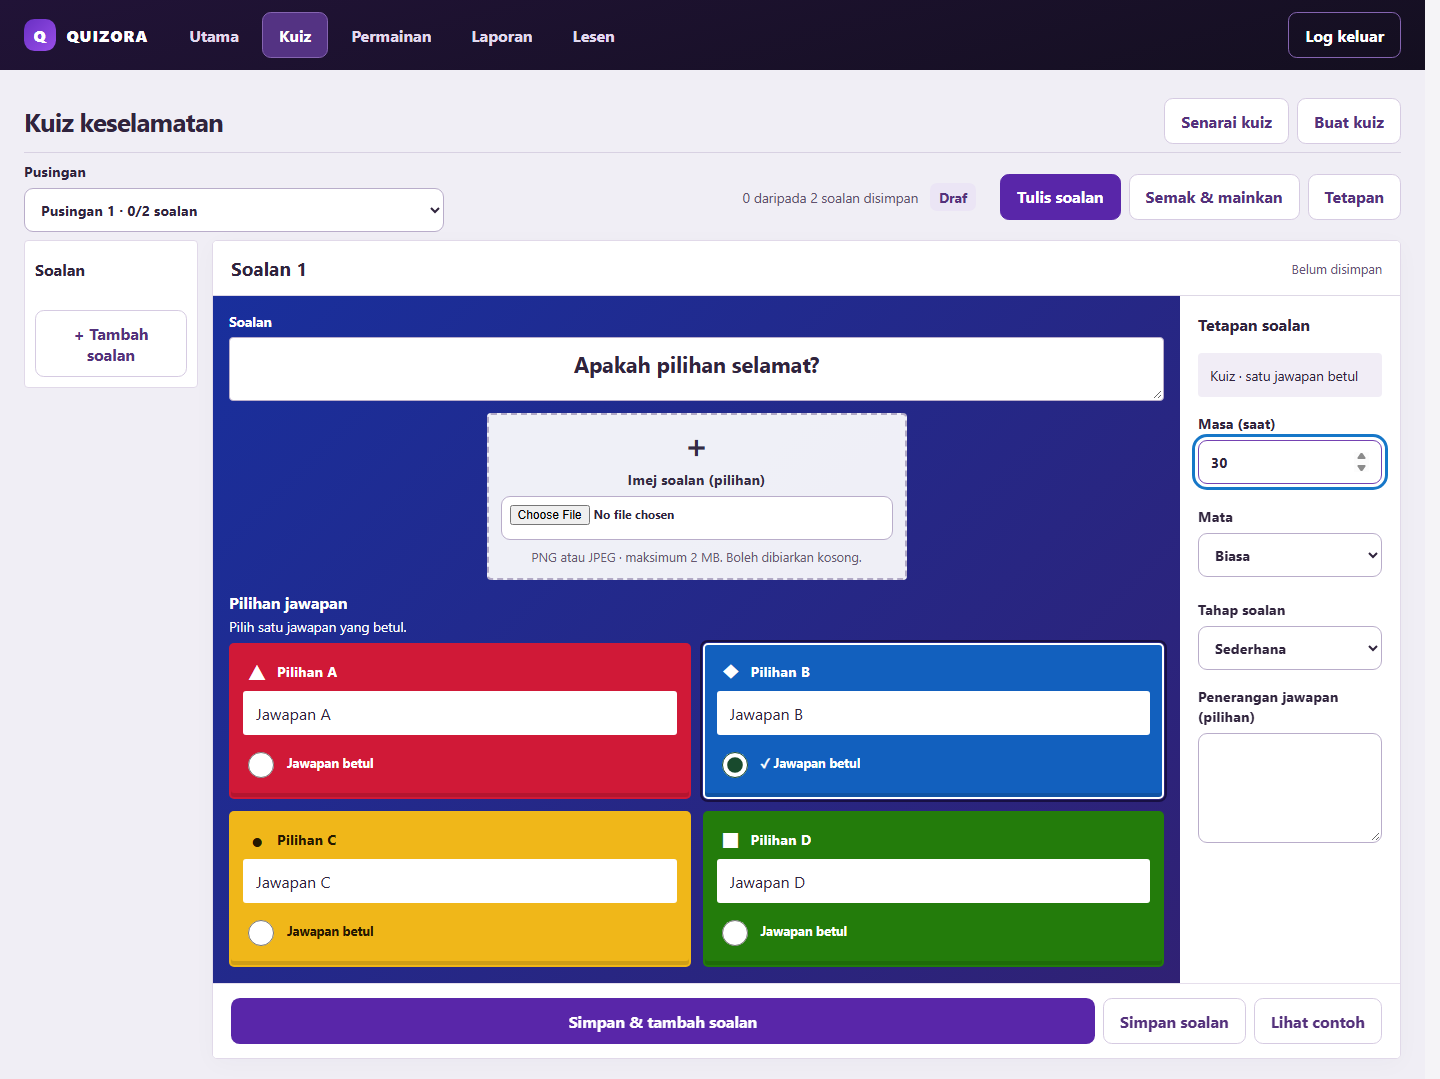Mark Pilihan A as the correct answer
Viewport: 1440px width, 1079px height.
click(x=261, y=764)
